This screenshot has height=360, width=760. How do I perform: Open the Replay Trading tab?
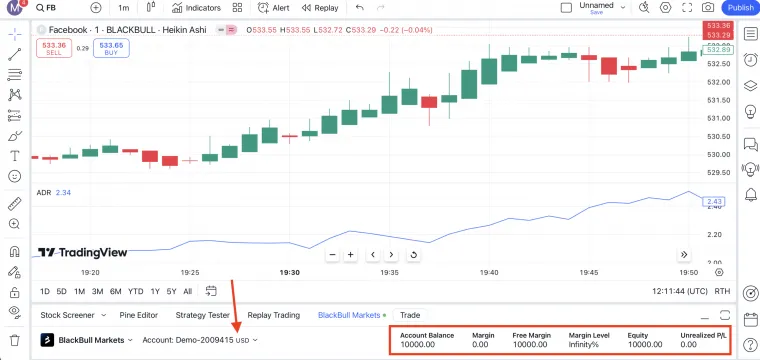274,315
